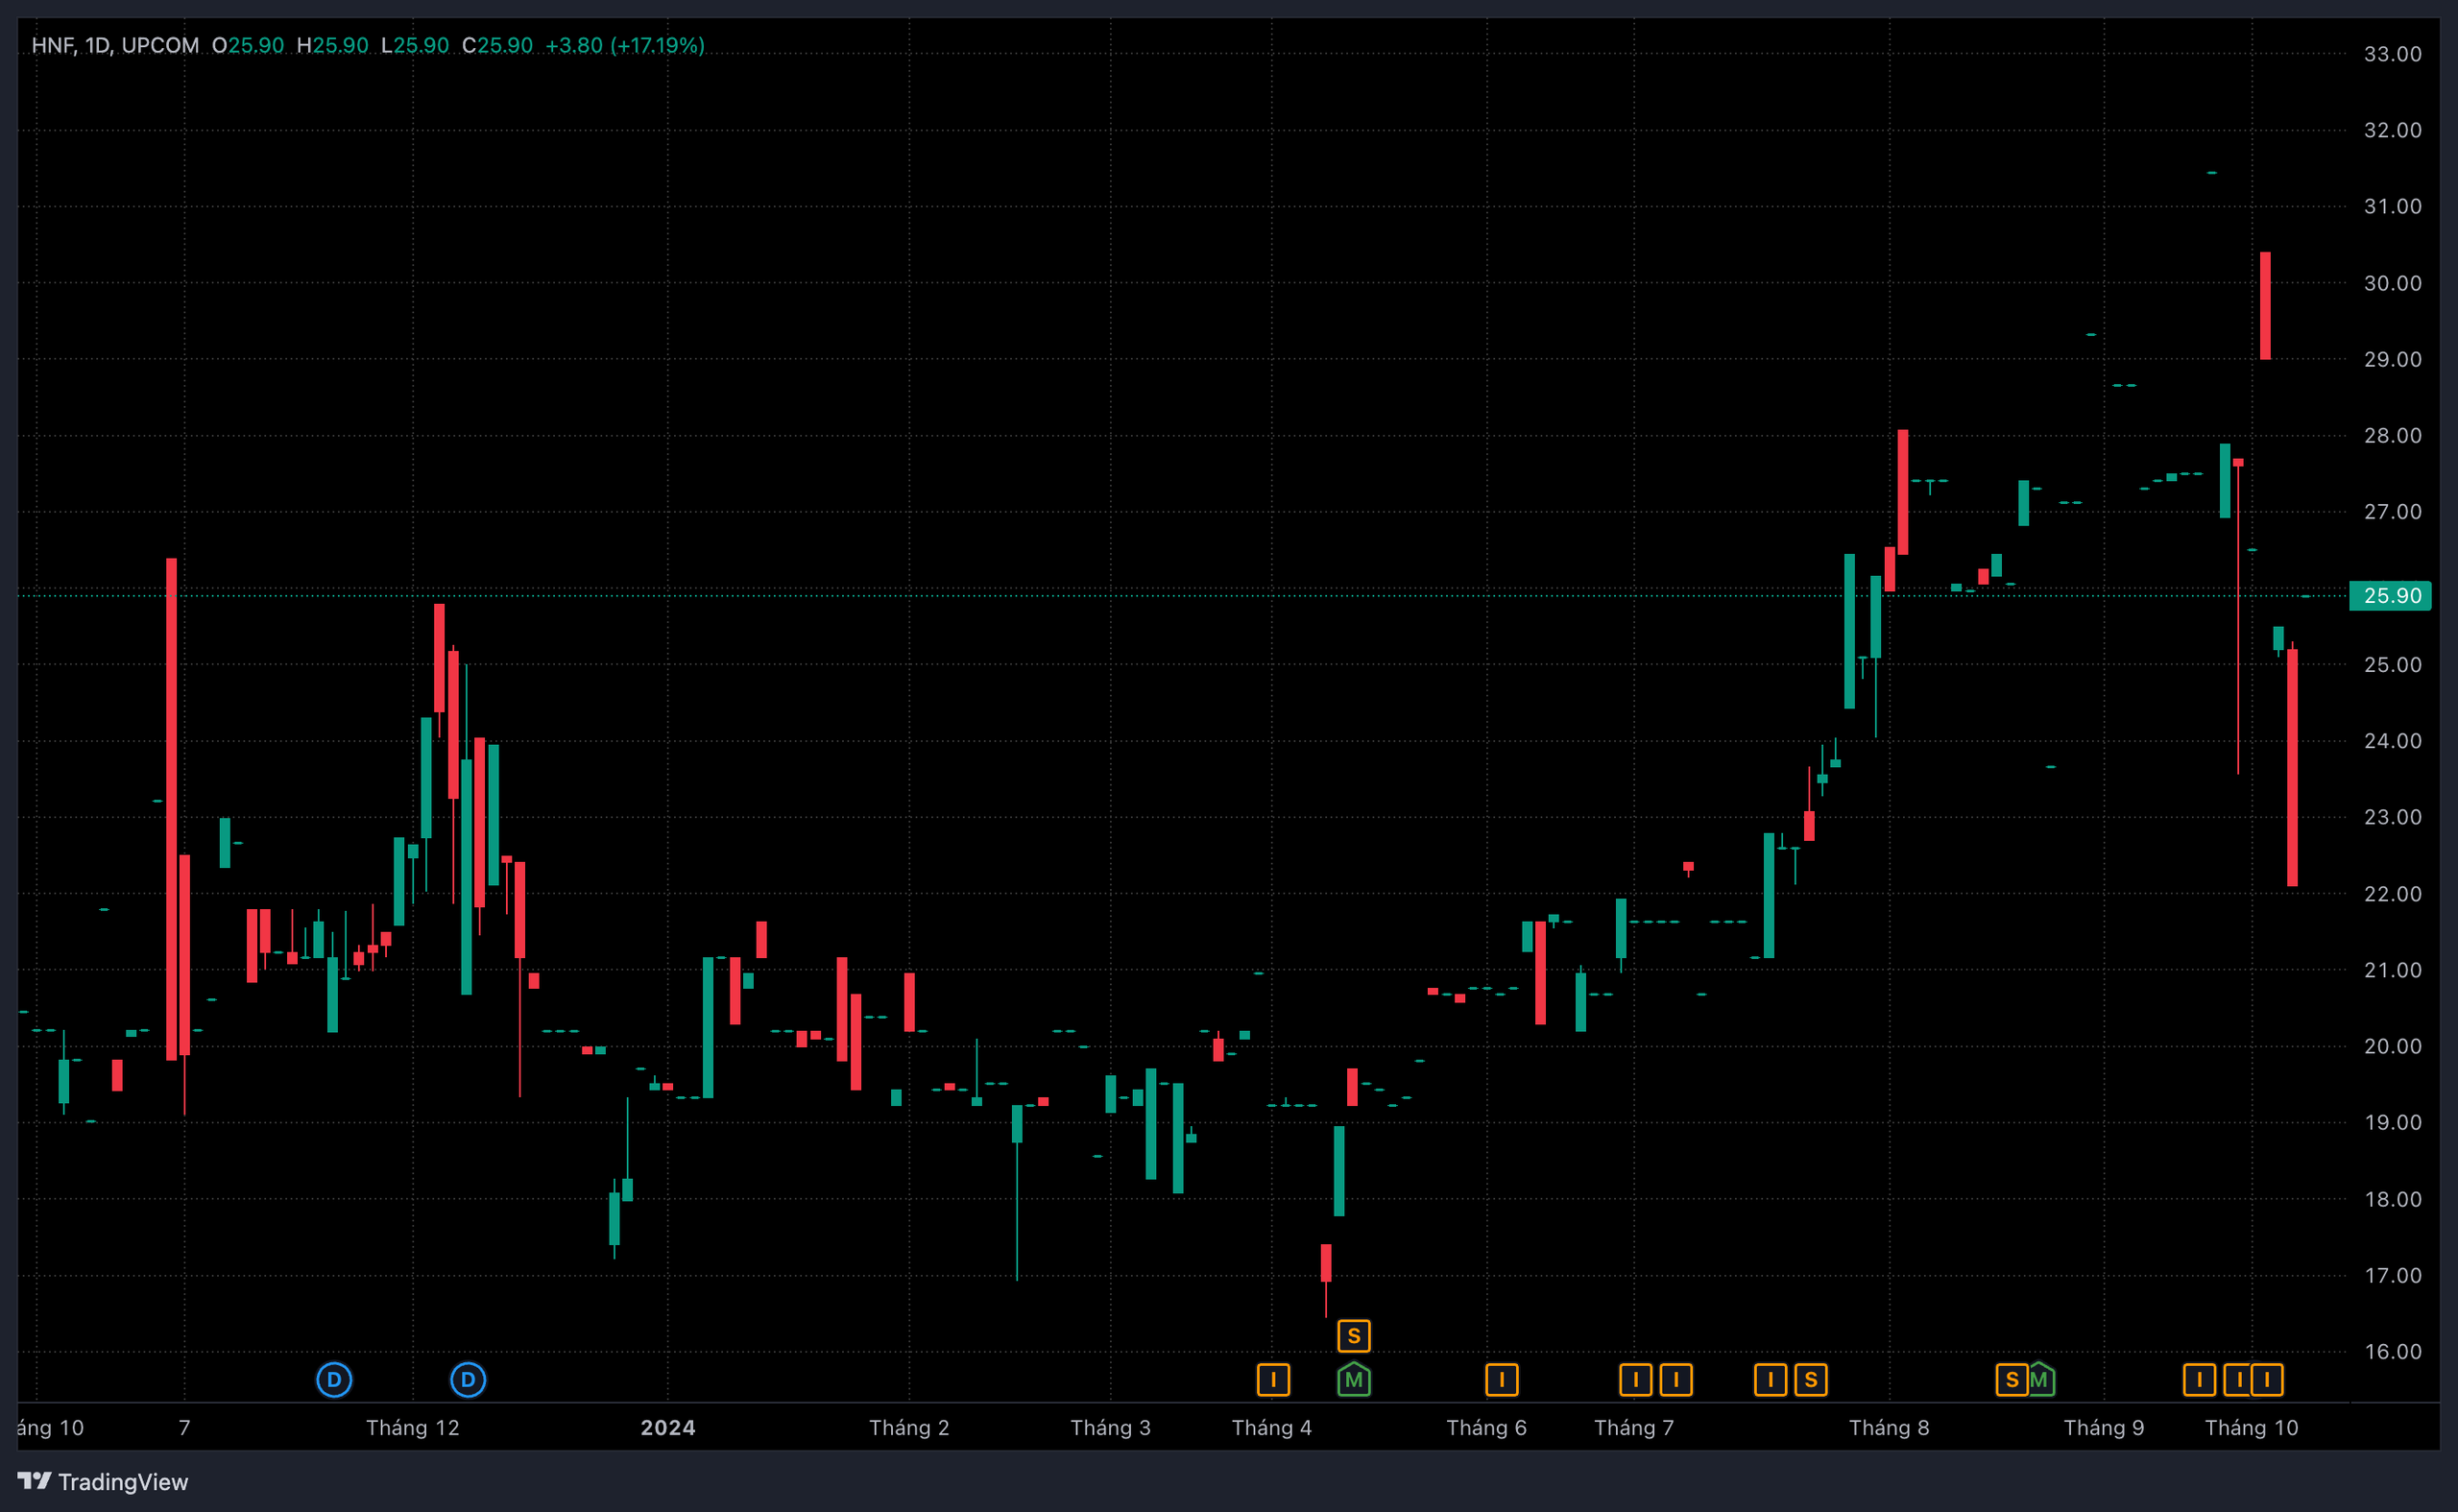The image size is (2458, 1512).
Task: Open the TradingView logo link
Action: tap(103, 1481)
